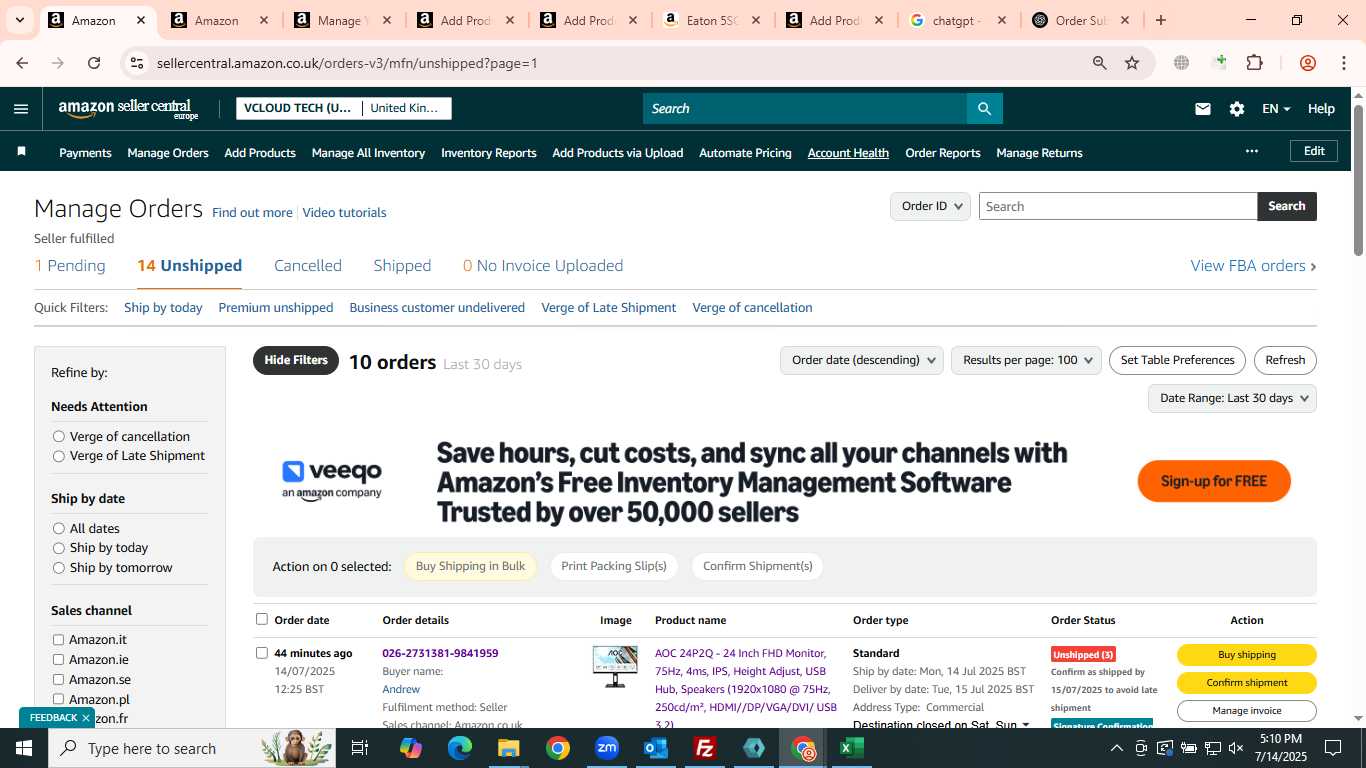Screen dimensions: 1366x768
Task: Click the browser back arrow
Action: [22, 63]
